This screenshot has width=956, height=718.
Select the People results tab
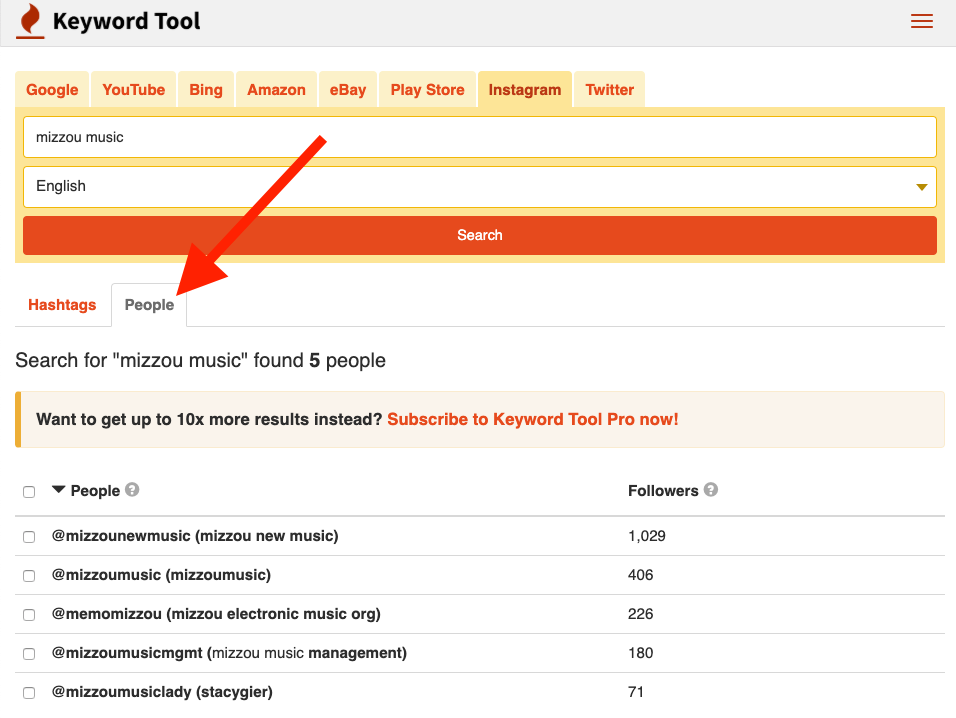(x=149, y=305)
